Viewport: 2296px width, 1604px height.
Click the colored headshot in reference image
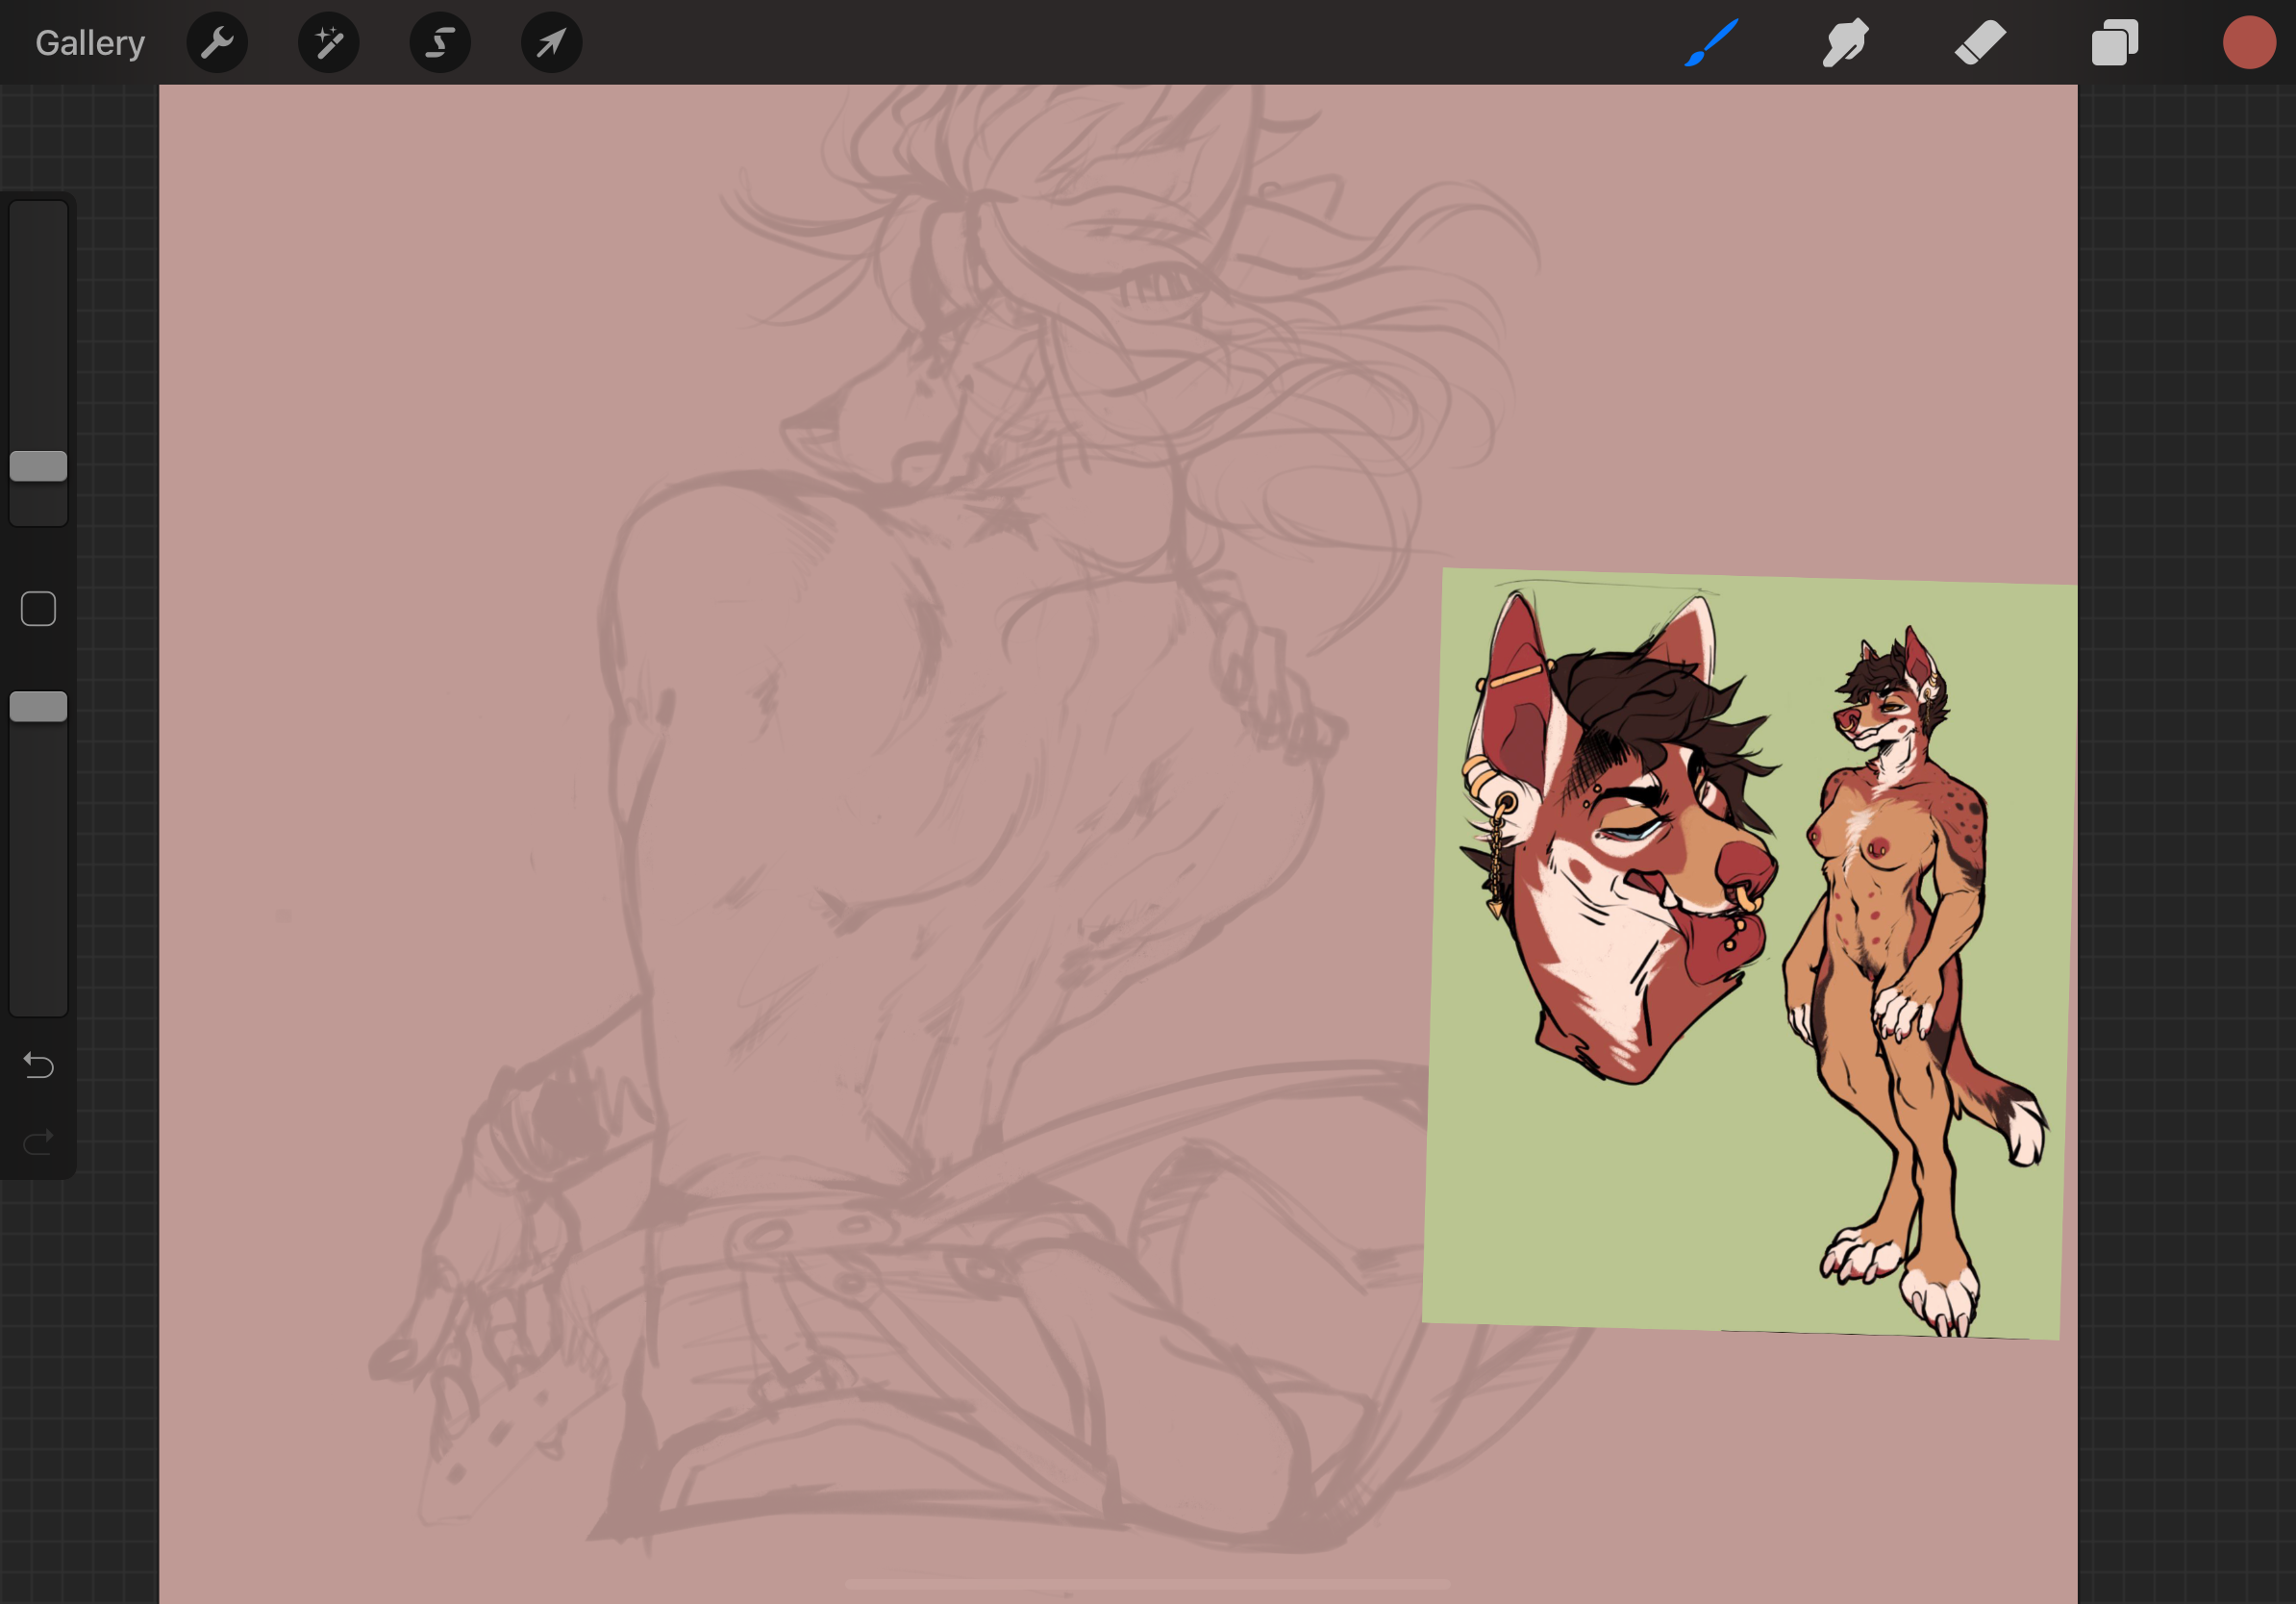pos(1620,840)
